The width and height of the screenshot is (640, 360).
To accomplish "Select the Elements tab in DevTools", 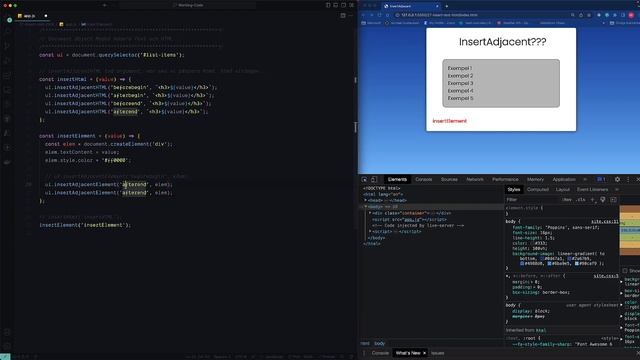I will point(397,180).
